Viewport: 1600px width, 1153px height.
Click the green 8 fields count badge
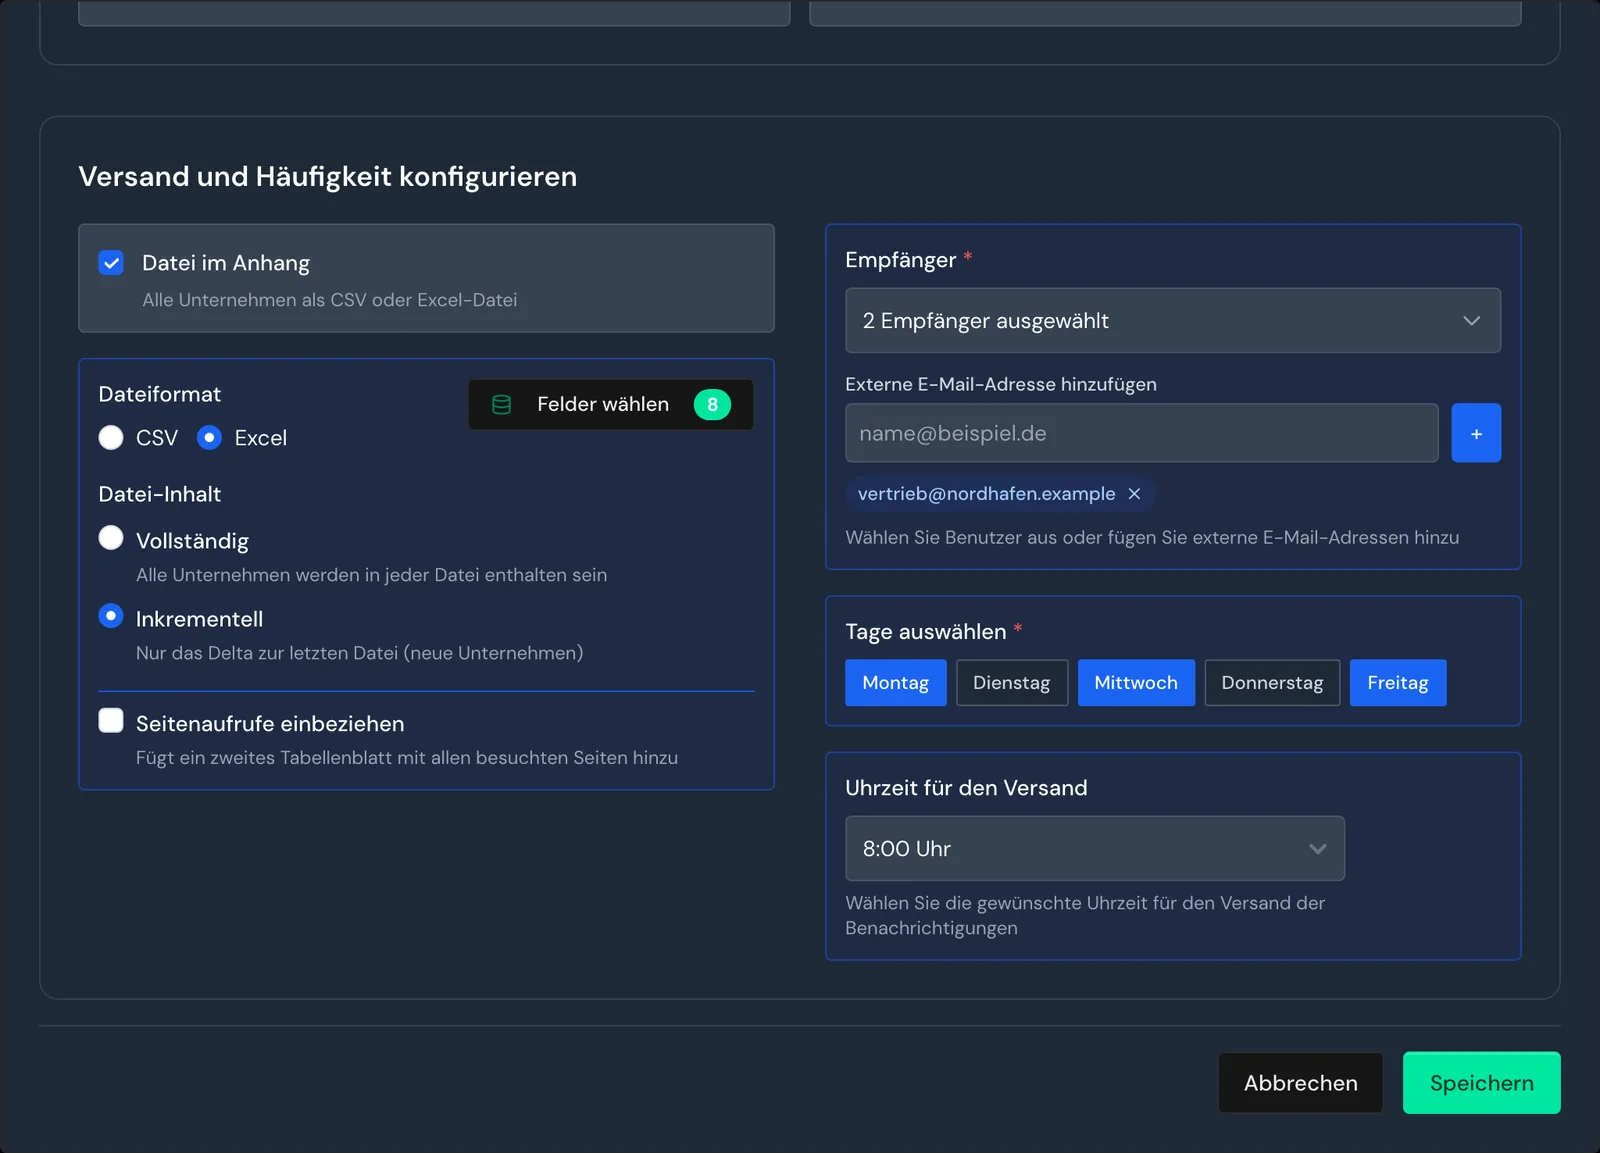coord(712,405)
